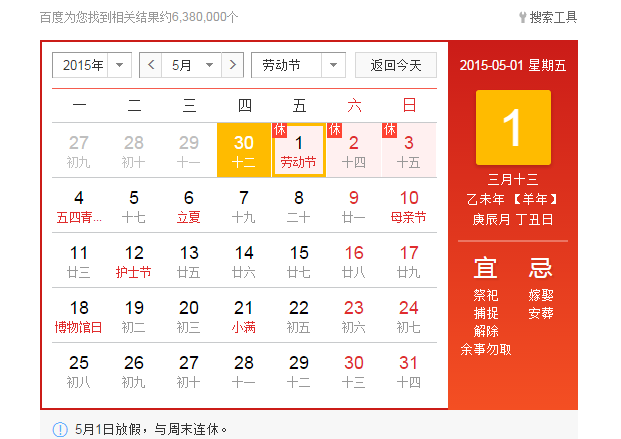Click 解除 under 宜
Viewport: 621px width, 439px height.
[x=486, y=331]
